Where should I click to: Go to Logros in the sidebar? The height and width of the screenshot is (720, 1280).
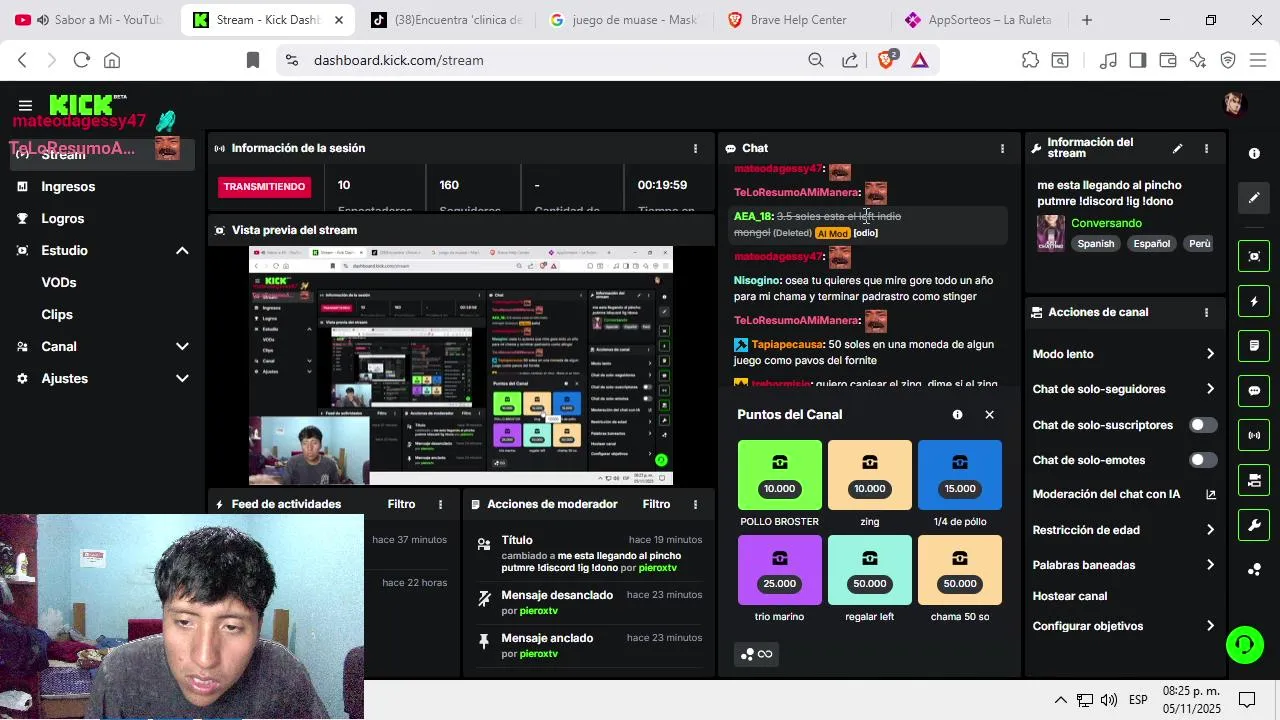(x=62, y=218)
